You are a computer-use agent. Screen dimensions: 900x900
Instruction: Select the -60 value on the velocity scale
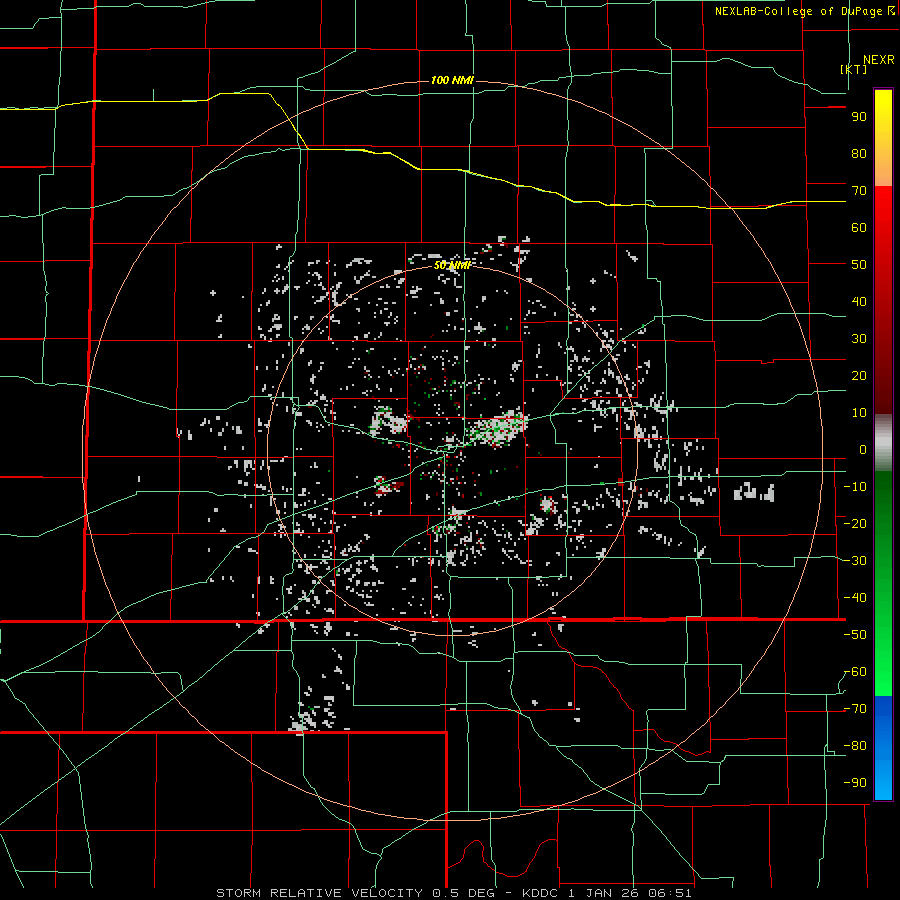855,672
